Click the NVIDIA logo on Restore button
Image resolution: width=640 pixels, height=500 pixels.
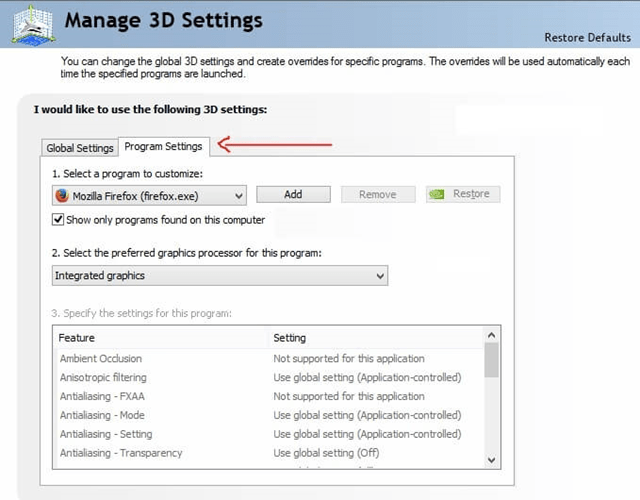tap(437, 195)
